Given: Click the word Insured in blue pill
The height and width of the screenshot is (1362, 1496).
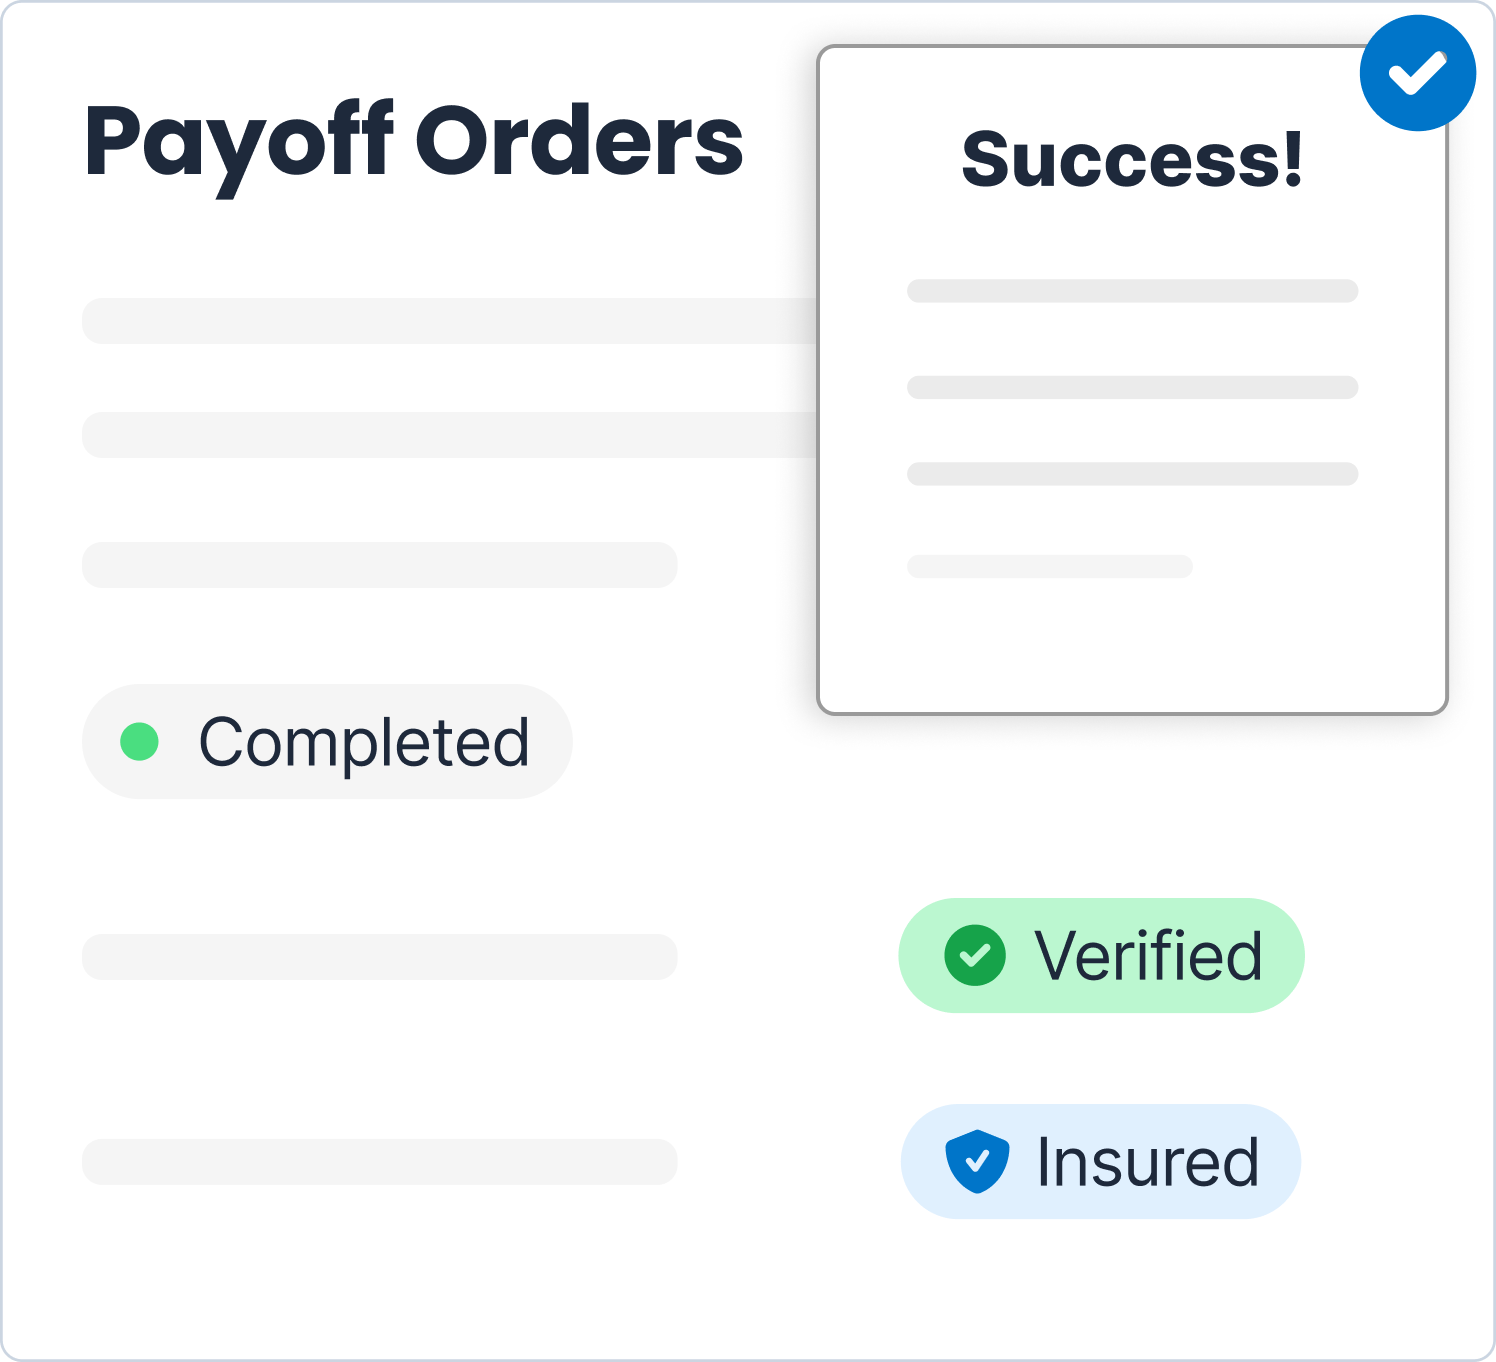Looking at the screenshot, I should click(1148, 1161).
